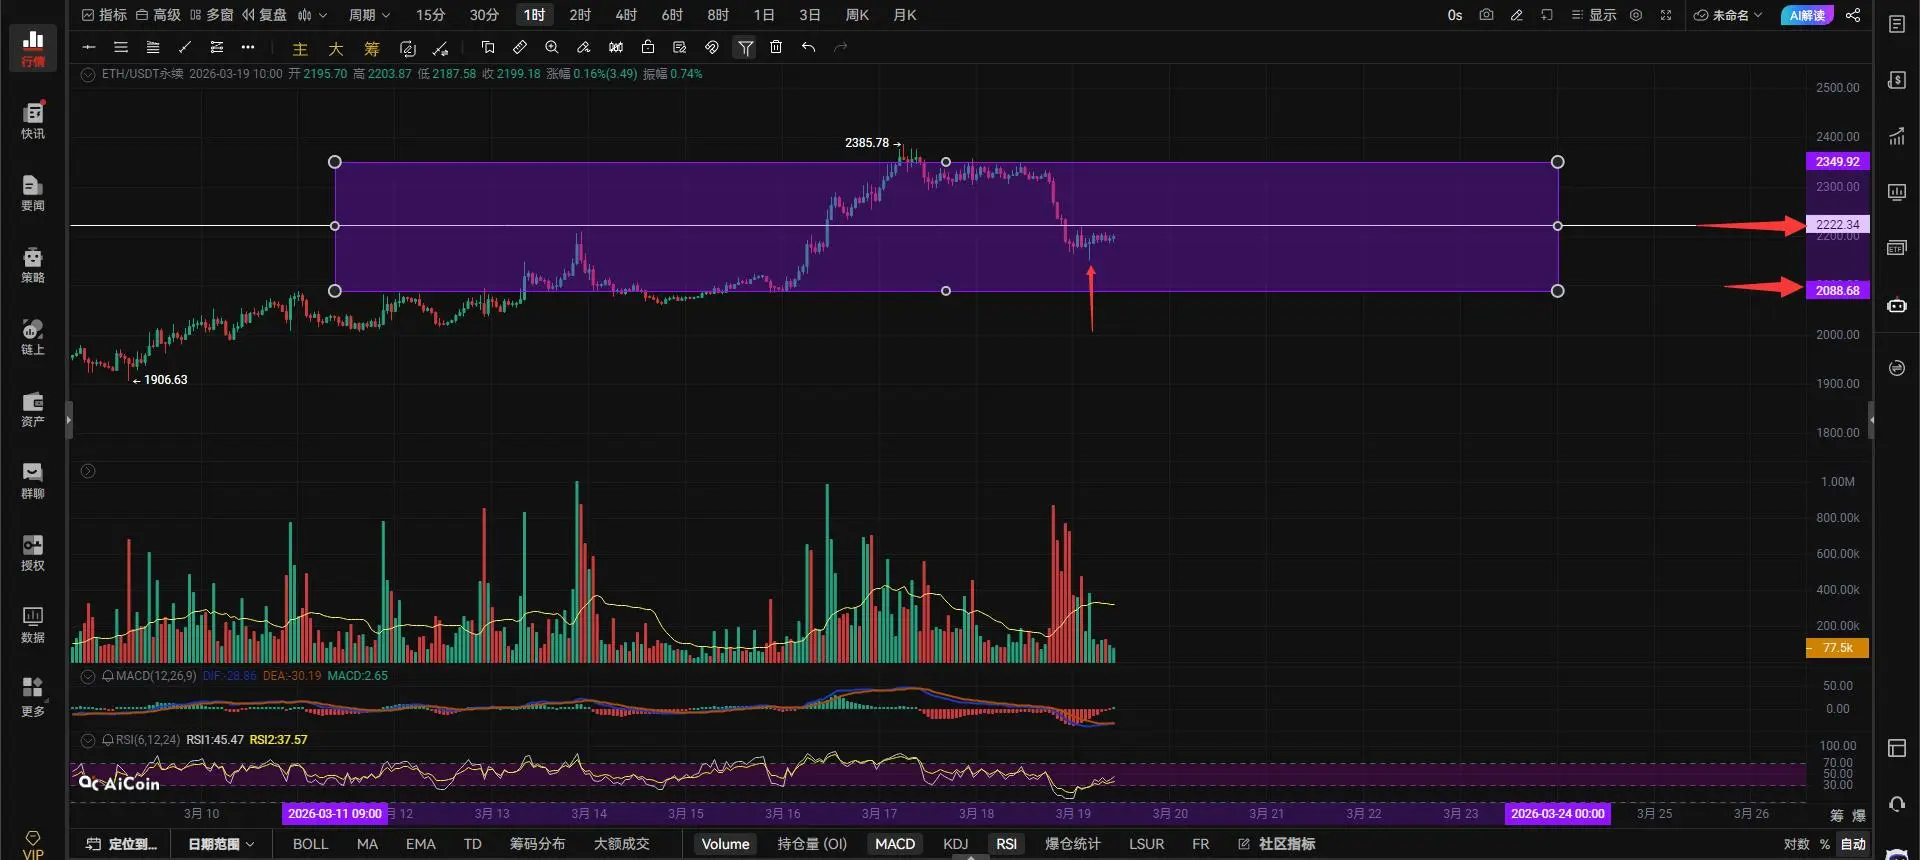Viewport: 1920px width, 860px height.
Task: Select the ruler measure tool
Action: (x=520, y=47)
